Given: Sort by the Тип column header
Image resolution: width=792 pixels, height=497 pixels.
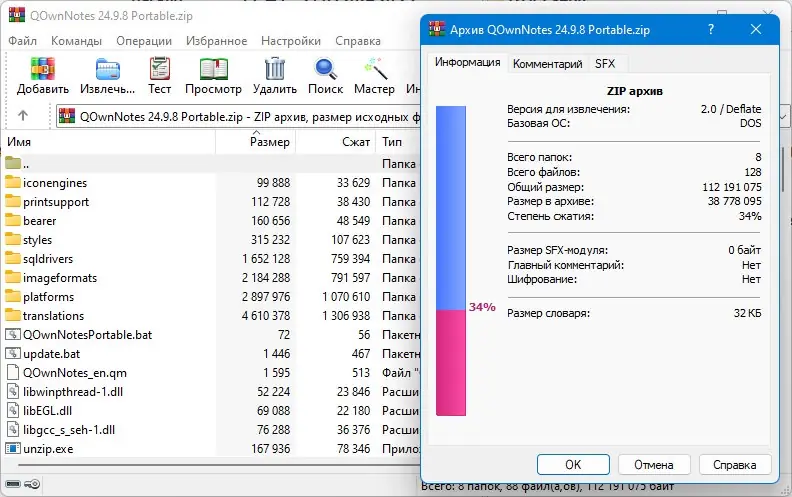Looking at the screenshot, I should click(398, 142).
